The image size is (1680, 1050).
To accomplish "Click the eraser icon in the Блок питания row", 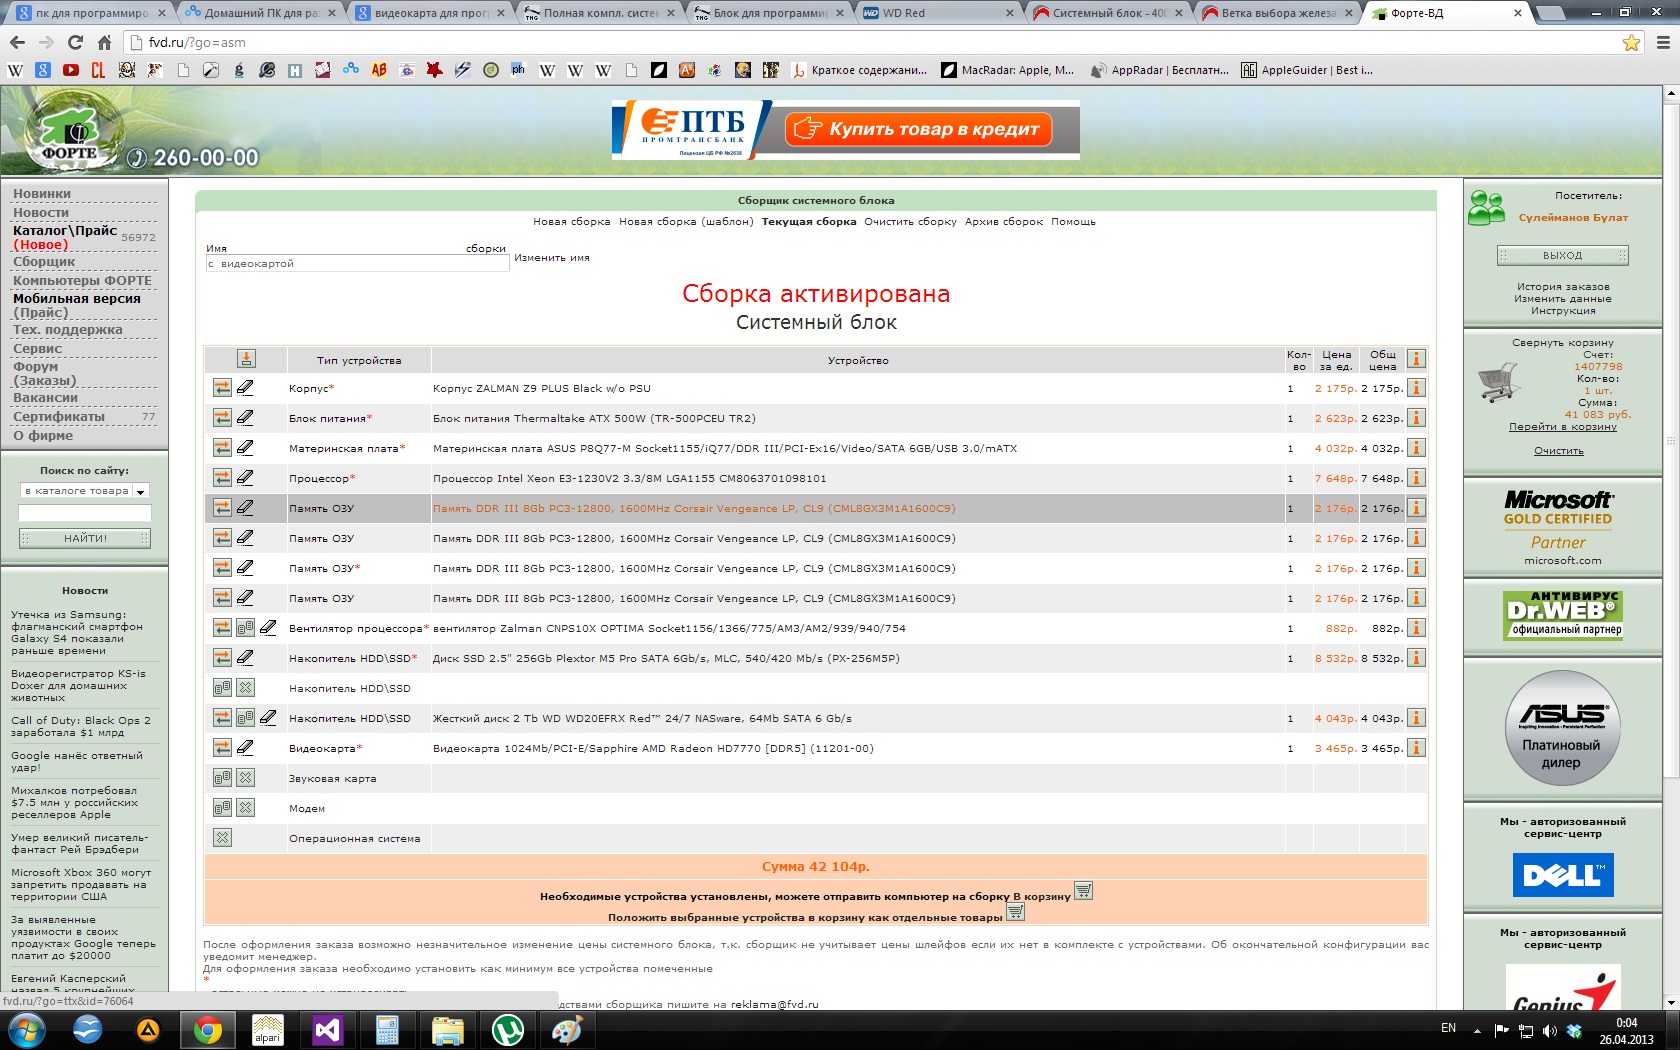I will click(x=245, y=418).
